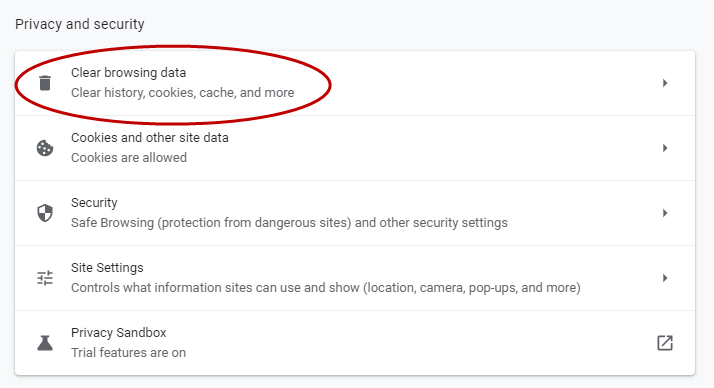Expand Clear browsing data arrow
The image size is (714, 388).
(x=665, y=83)
